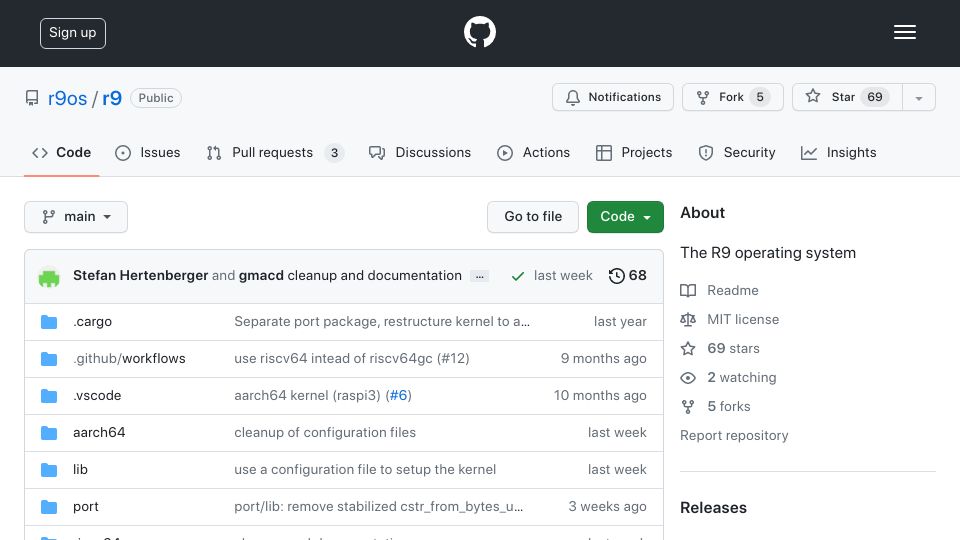Open the 'cleanup and documentation' commit message
Image resolution: width=960 pixels, height=540 pixels.
point(374,276)
